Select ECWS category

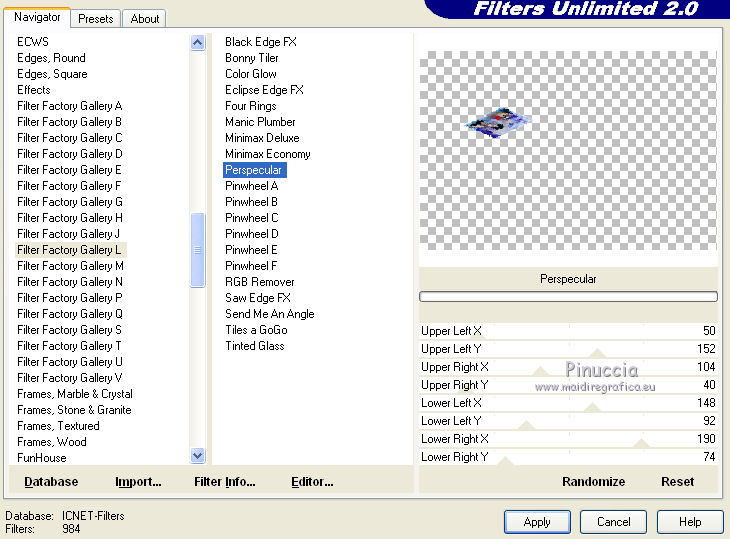tap(33, 42)
